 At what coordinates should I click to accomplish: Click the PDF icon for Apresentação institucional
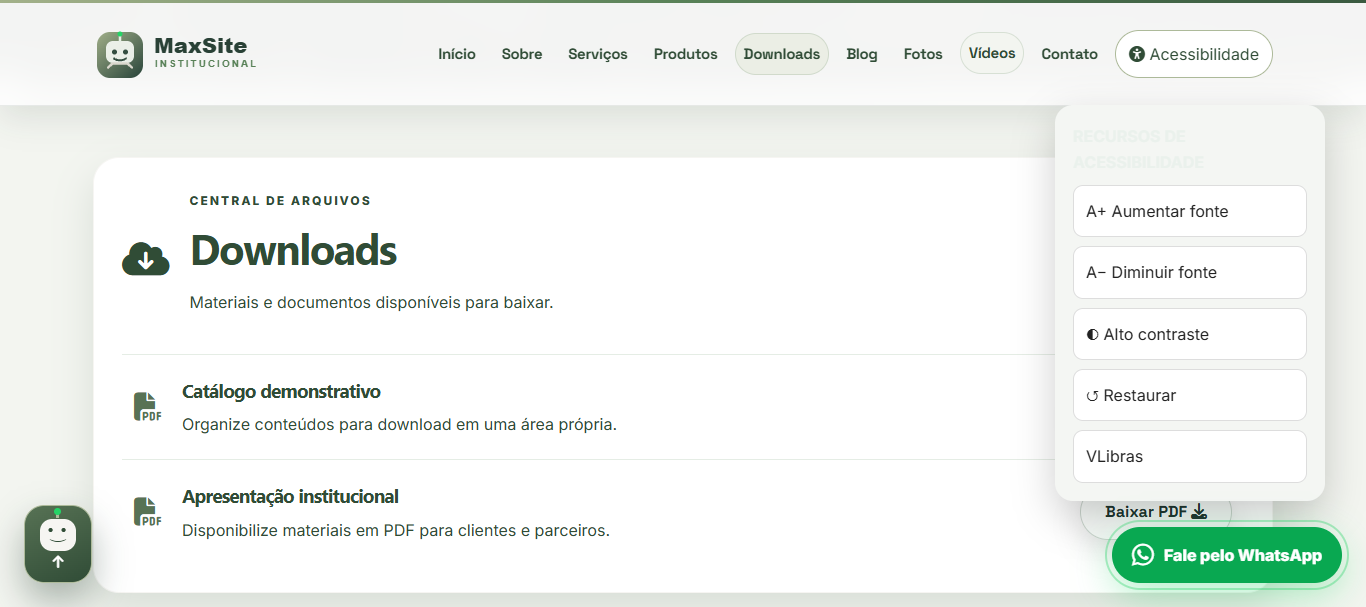click(x=148, y=512)
